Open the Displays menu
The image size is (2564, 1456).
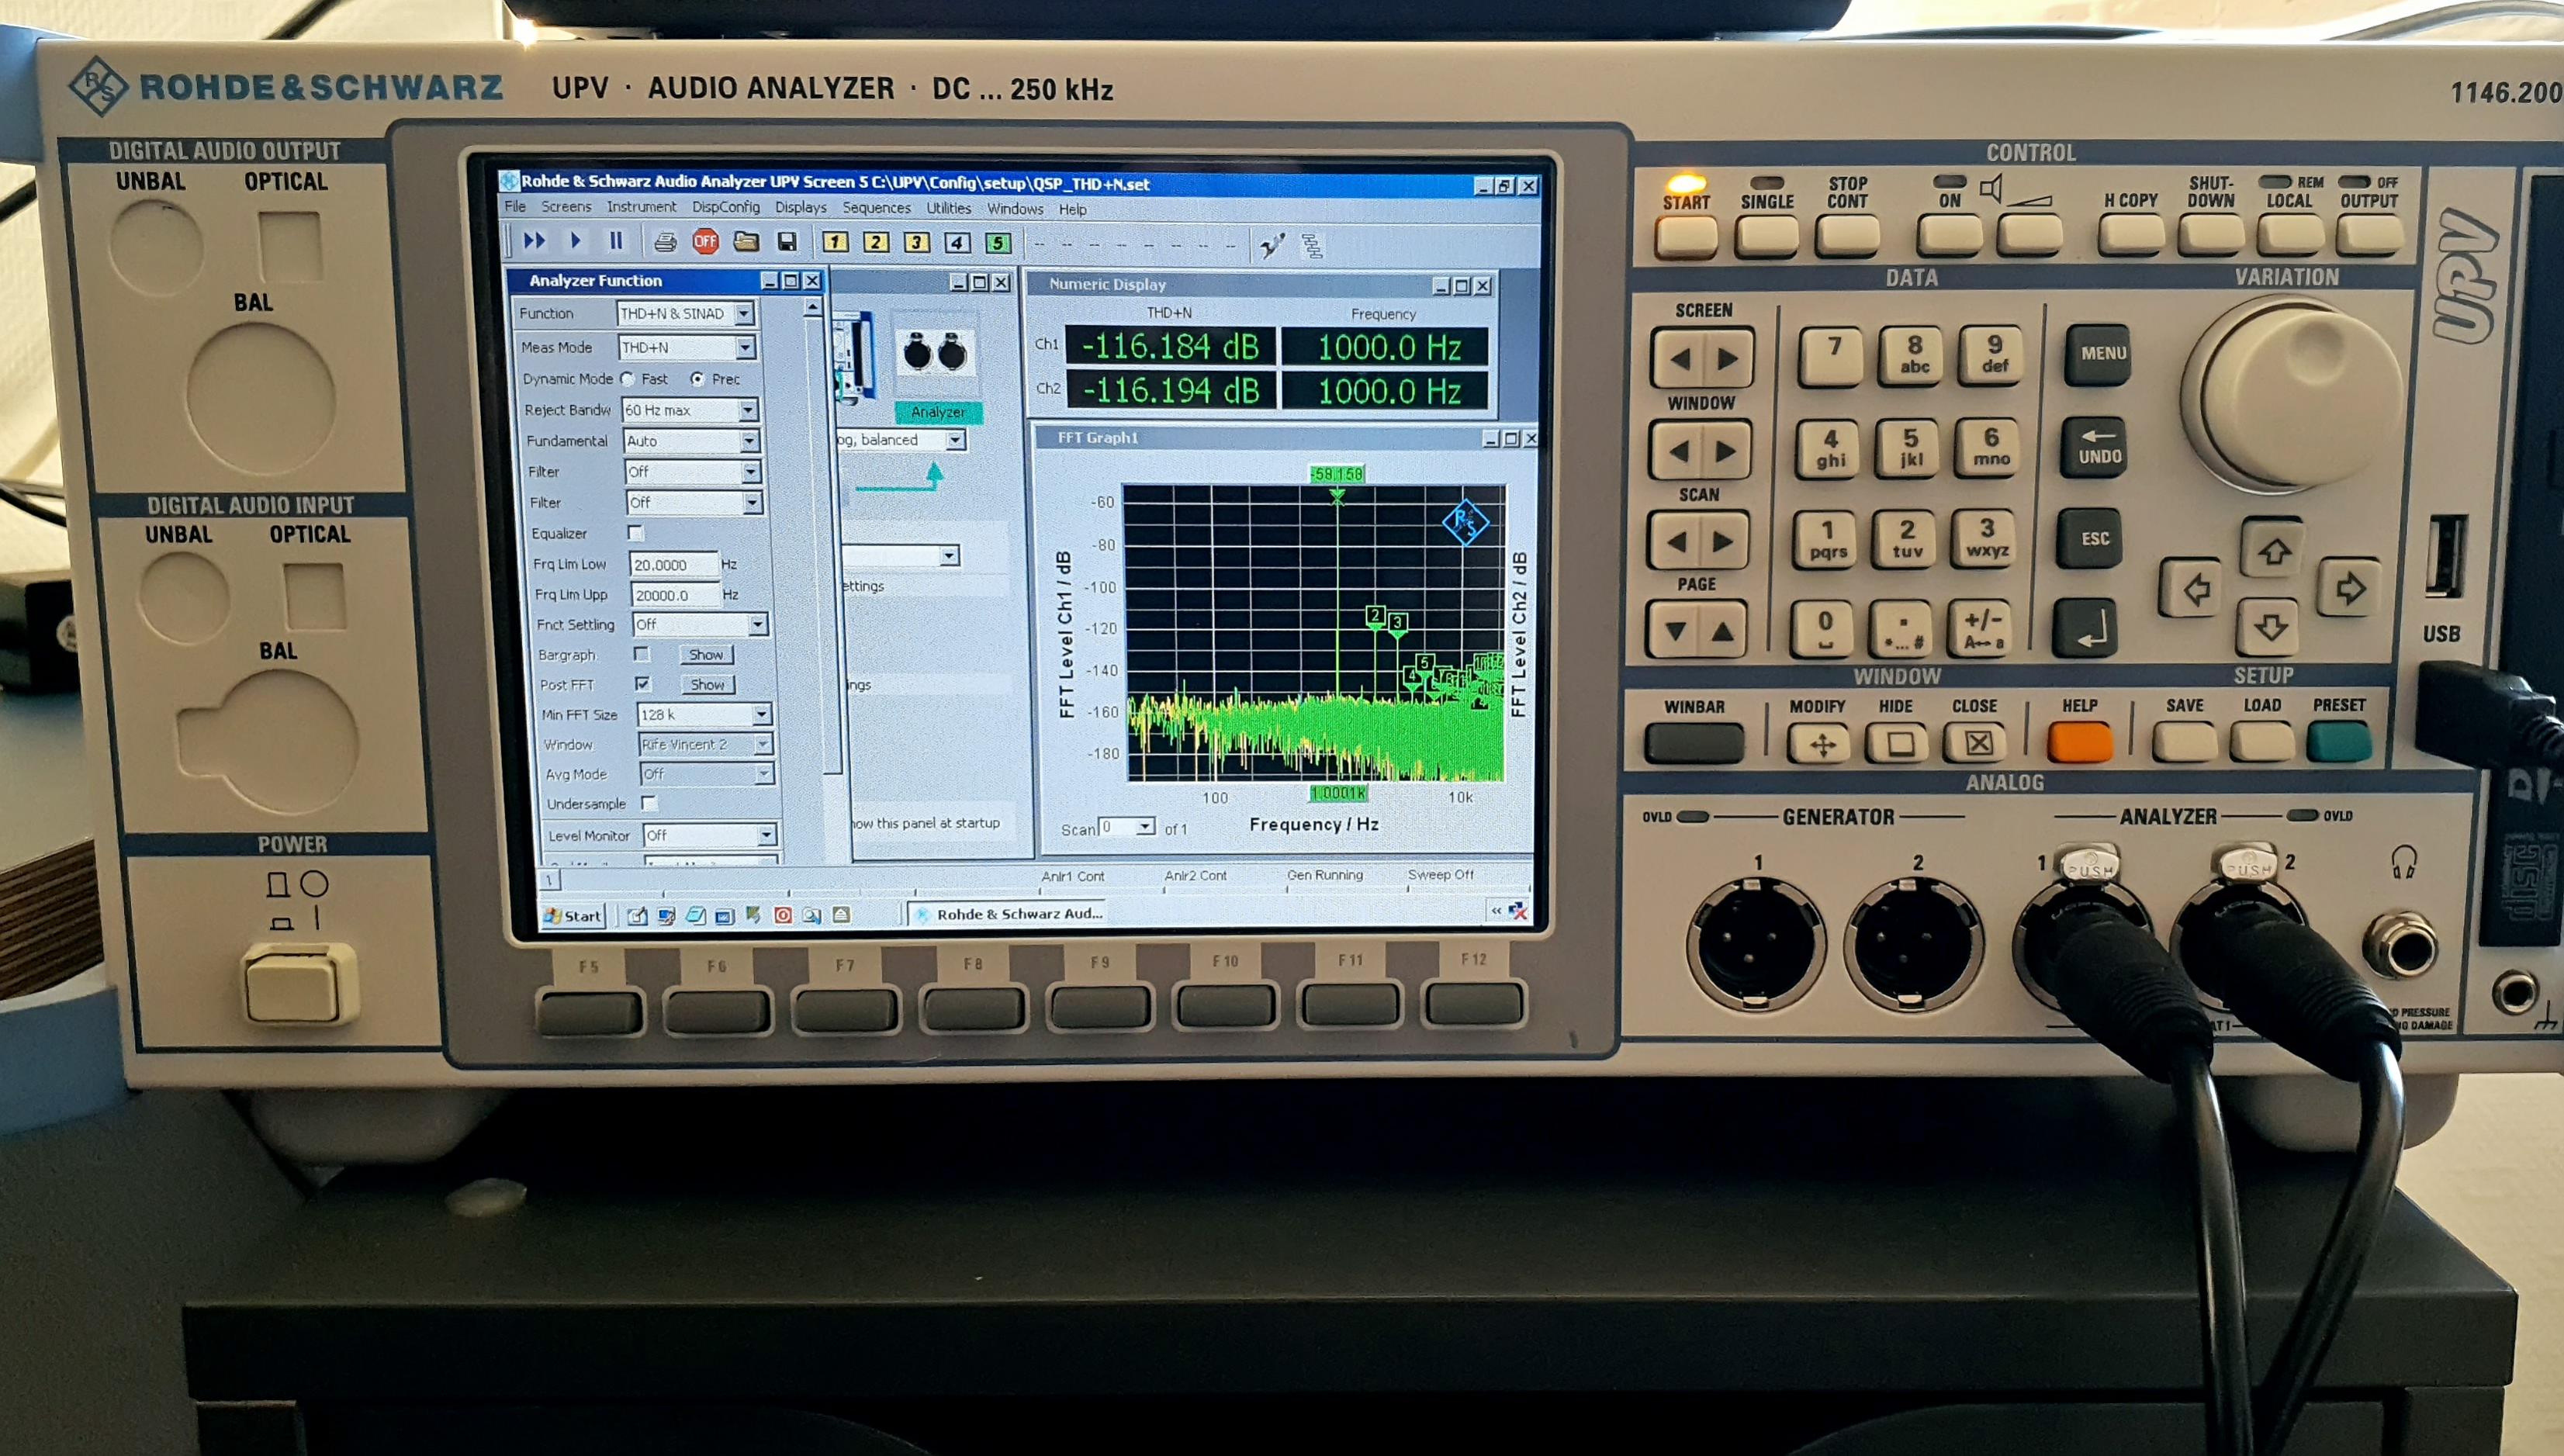point(800,208)
